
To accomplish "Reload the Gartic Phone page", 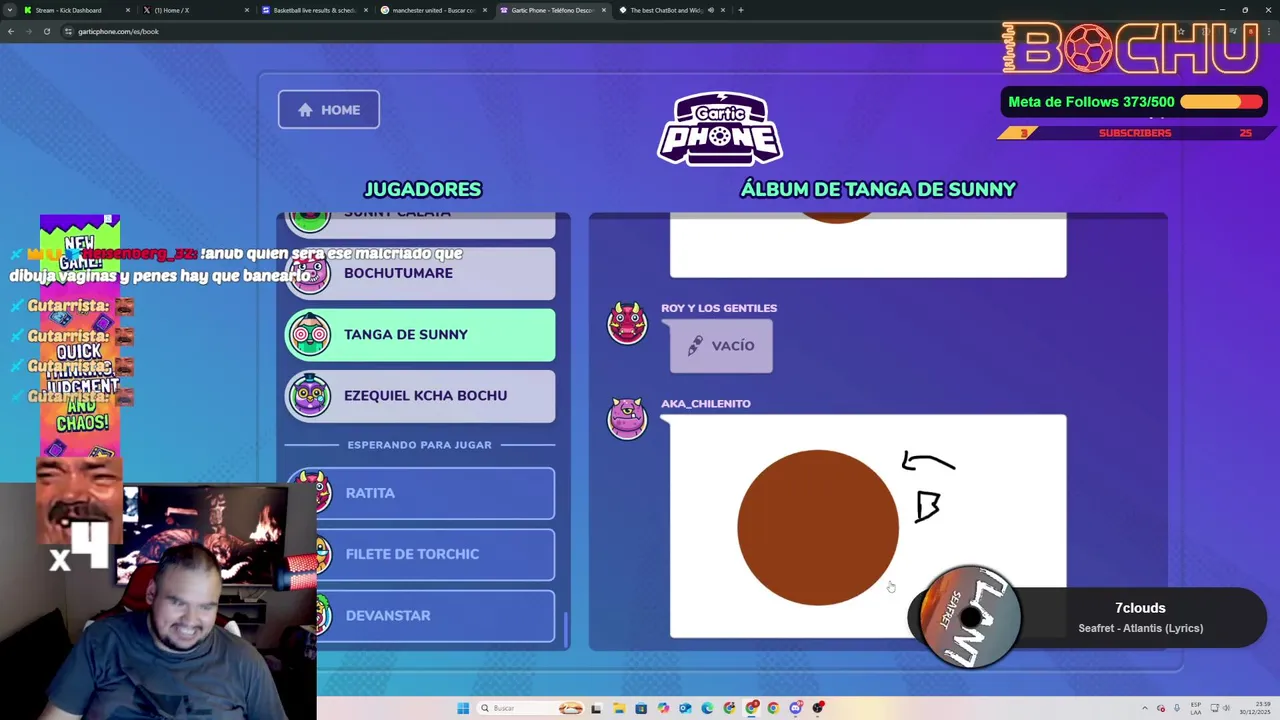I will point(47,31).
